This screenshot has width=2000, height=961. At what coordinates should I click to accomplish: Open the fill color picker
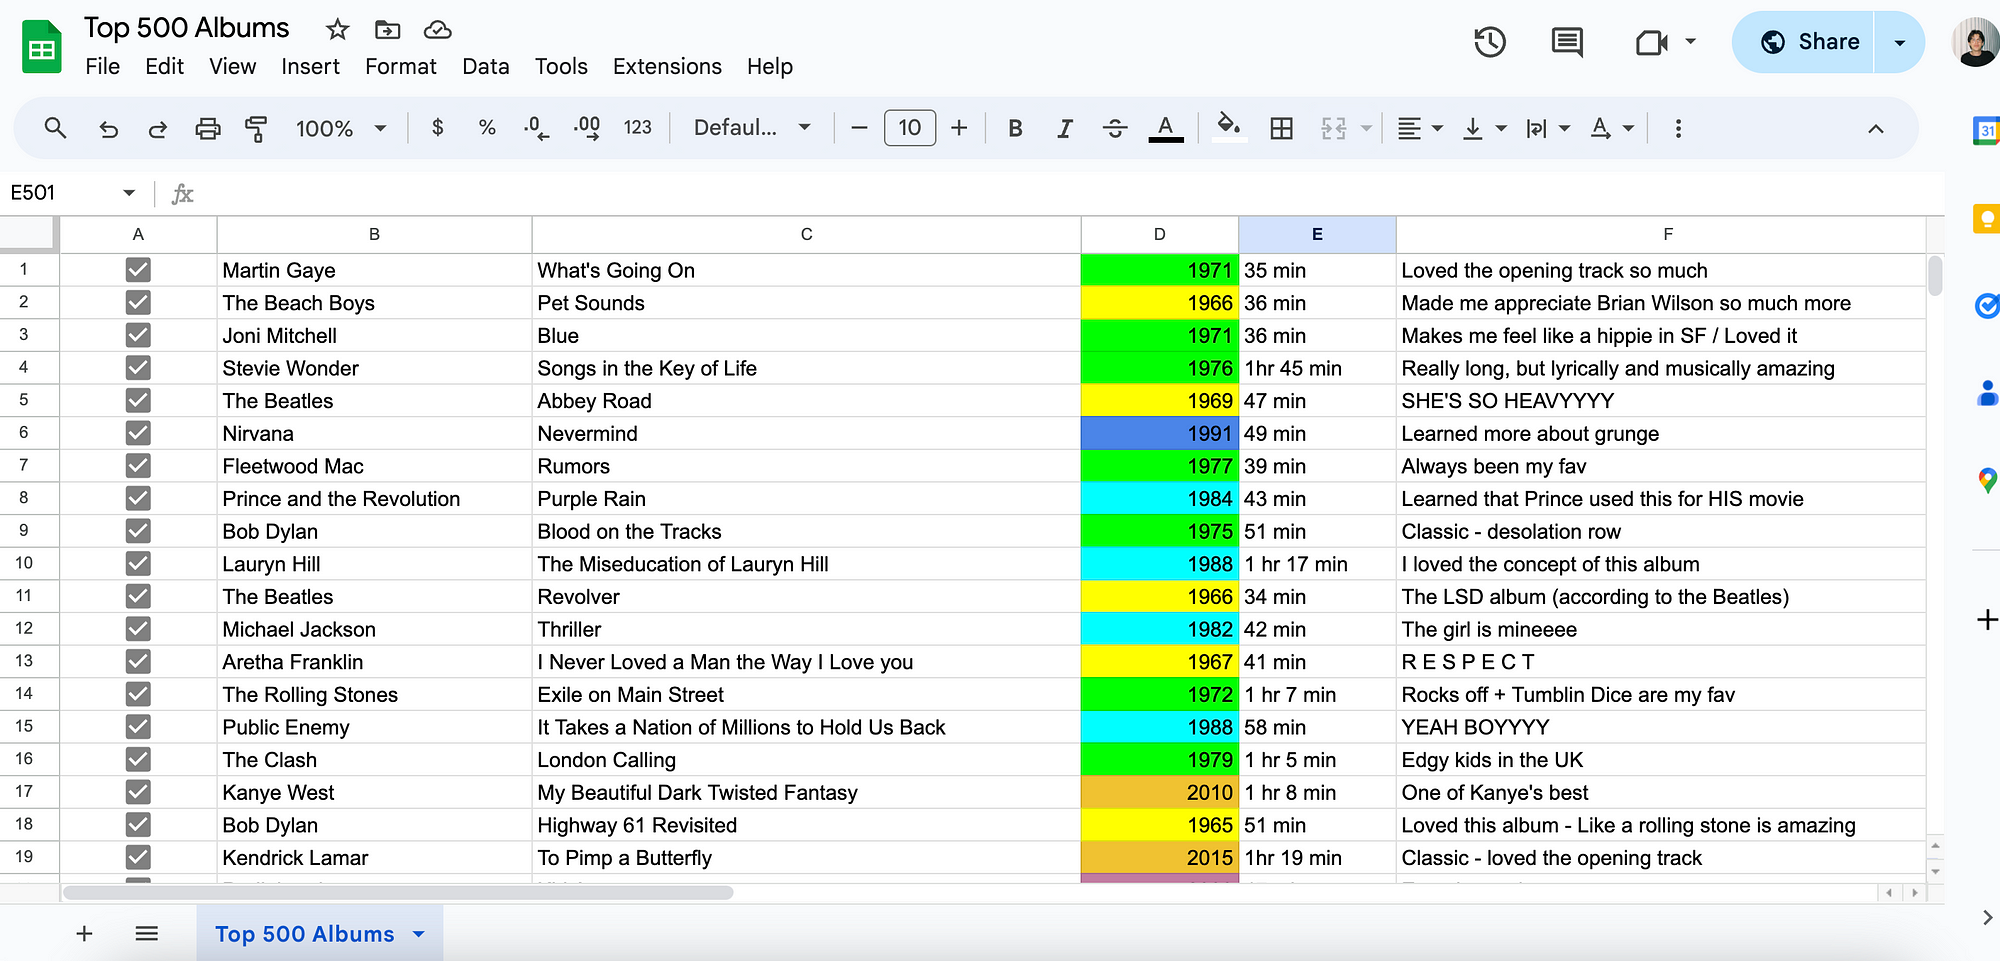(1229, 128)
